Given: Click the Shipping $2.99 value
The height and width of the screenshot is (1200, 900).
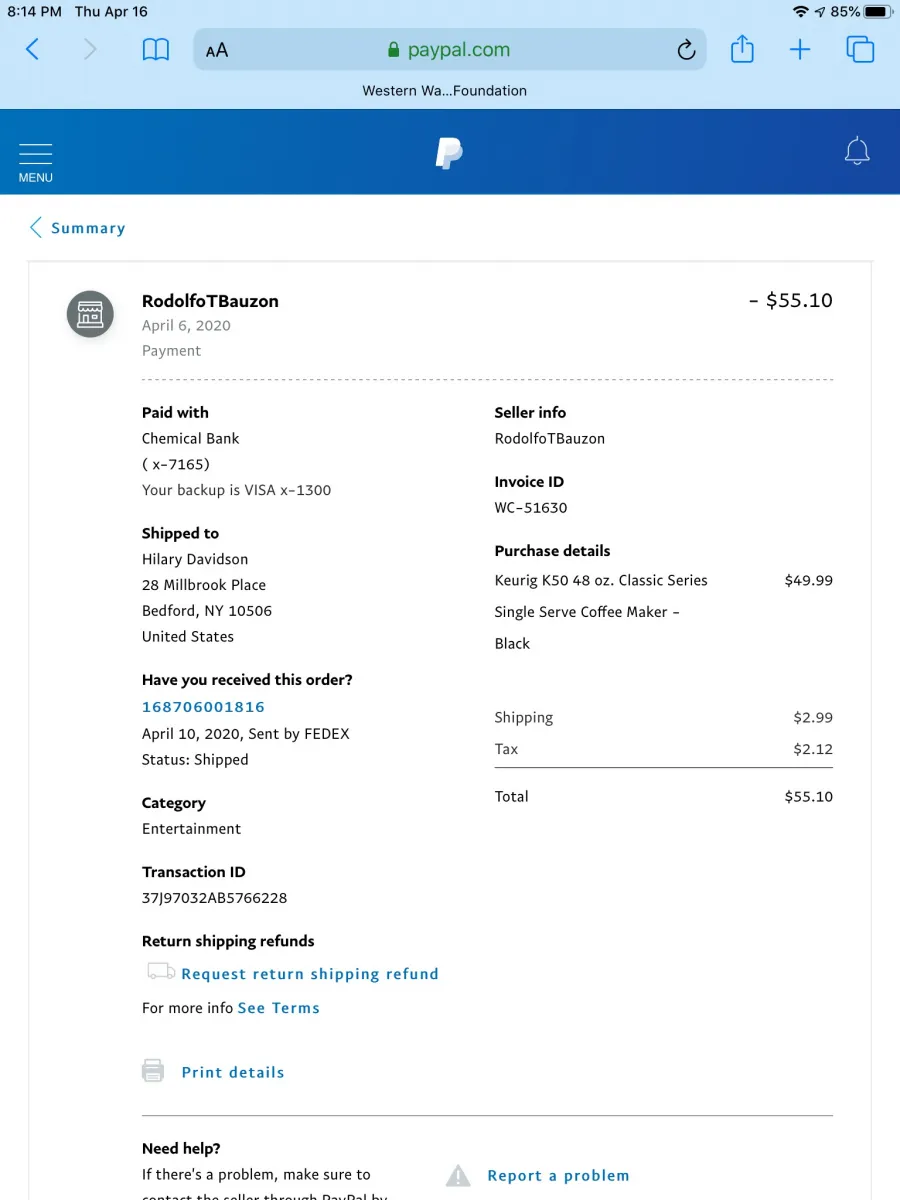Looking at the screenshot, I should click(813, 717).
